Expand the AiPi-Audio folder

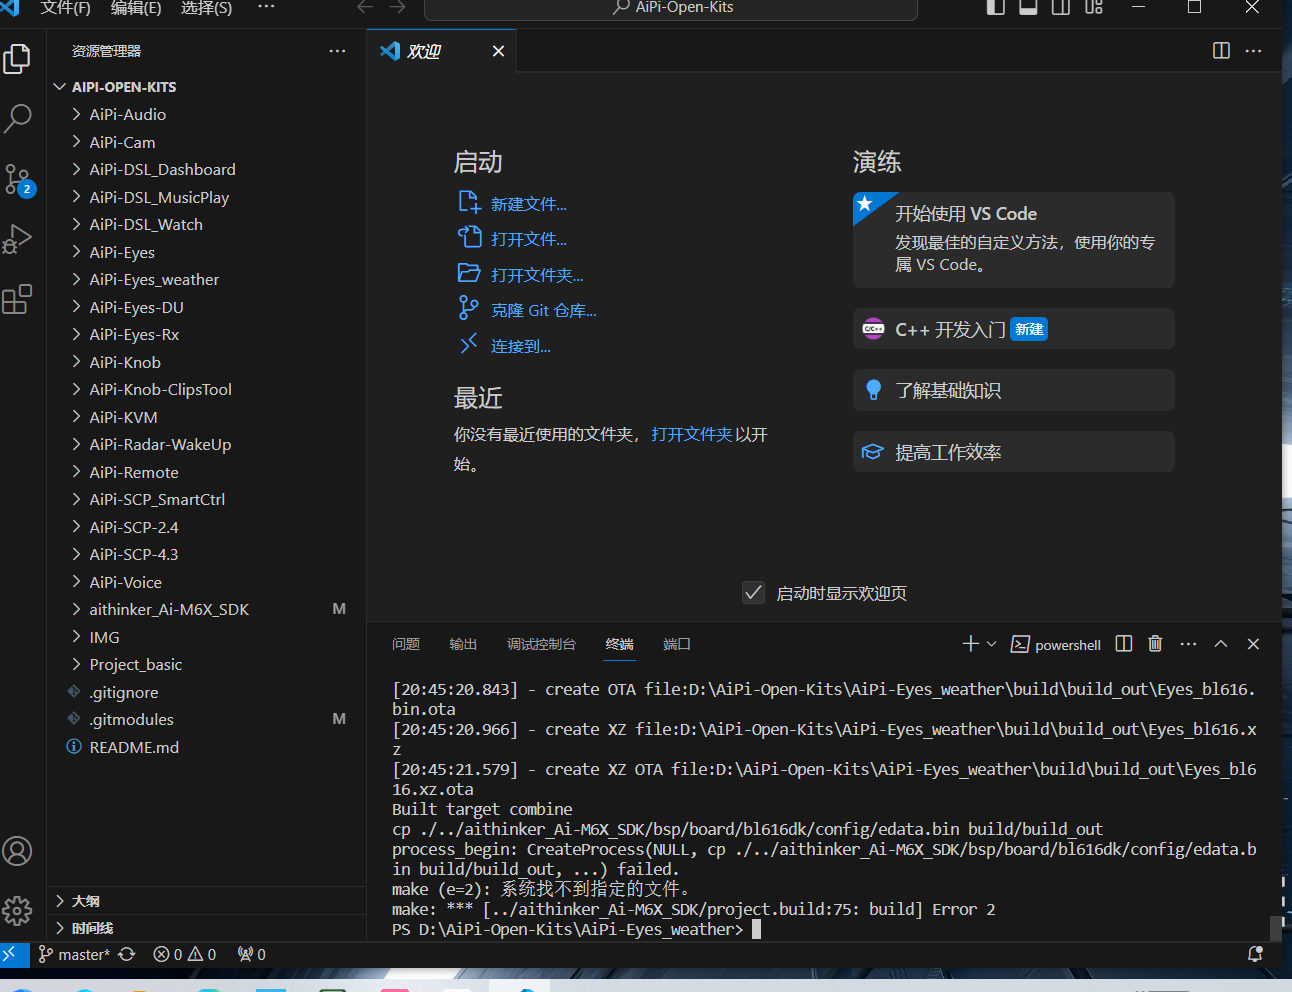206,115
